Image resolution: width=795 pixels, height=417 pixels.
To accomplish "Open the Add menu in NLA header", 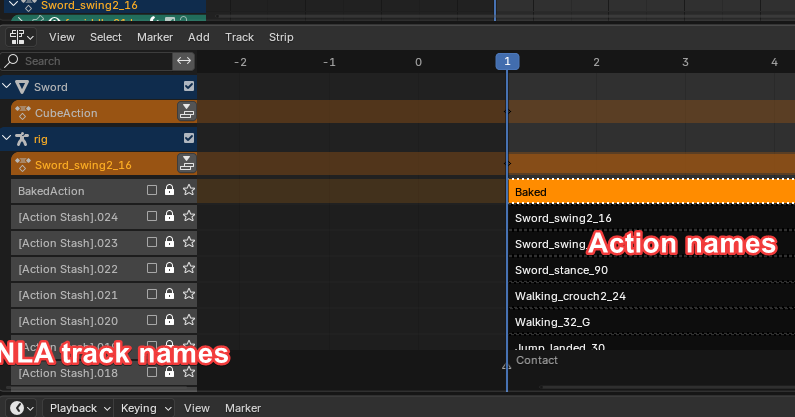I will [x=199, y=37].
